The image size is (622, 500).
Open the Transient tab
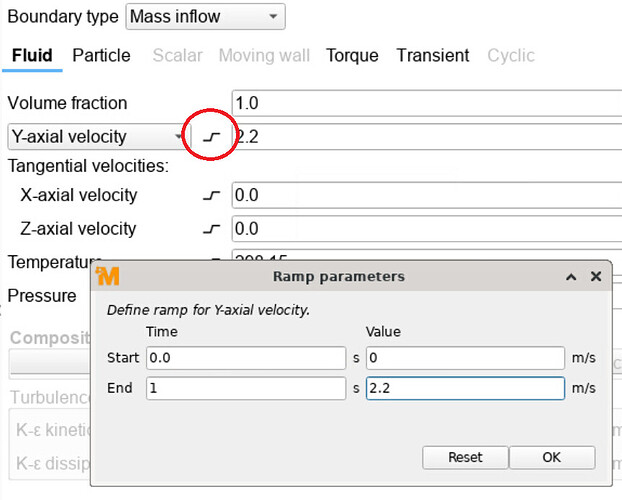(433, 56)
